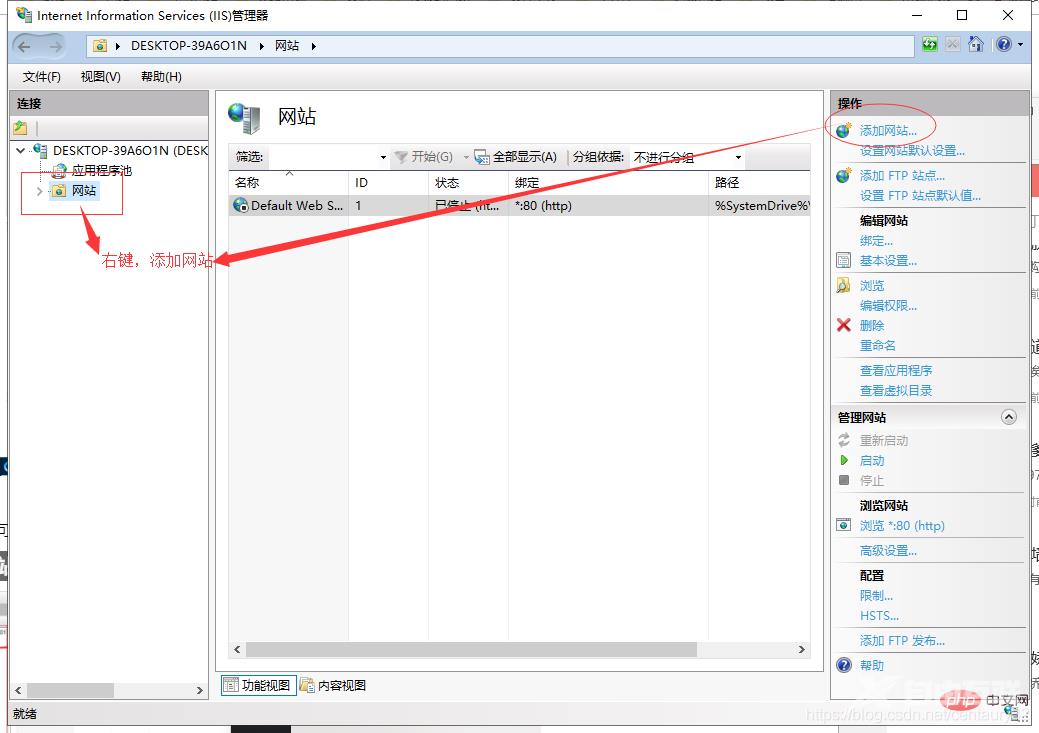Open the File menu

41,77
